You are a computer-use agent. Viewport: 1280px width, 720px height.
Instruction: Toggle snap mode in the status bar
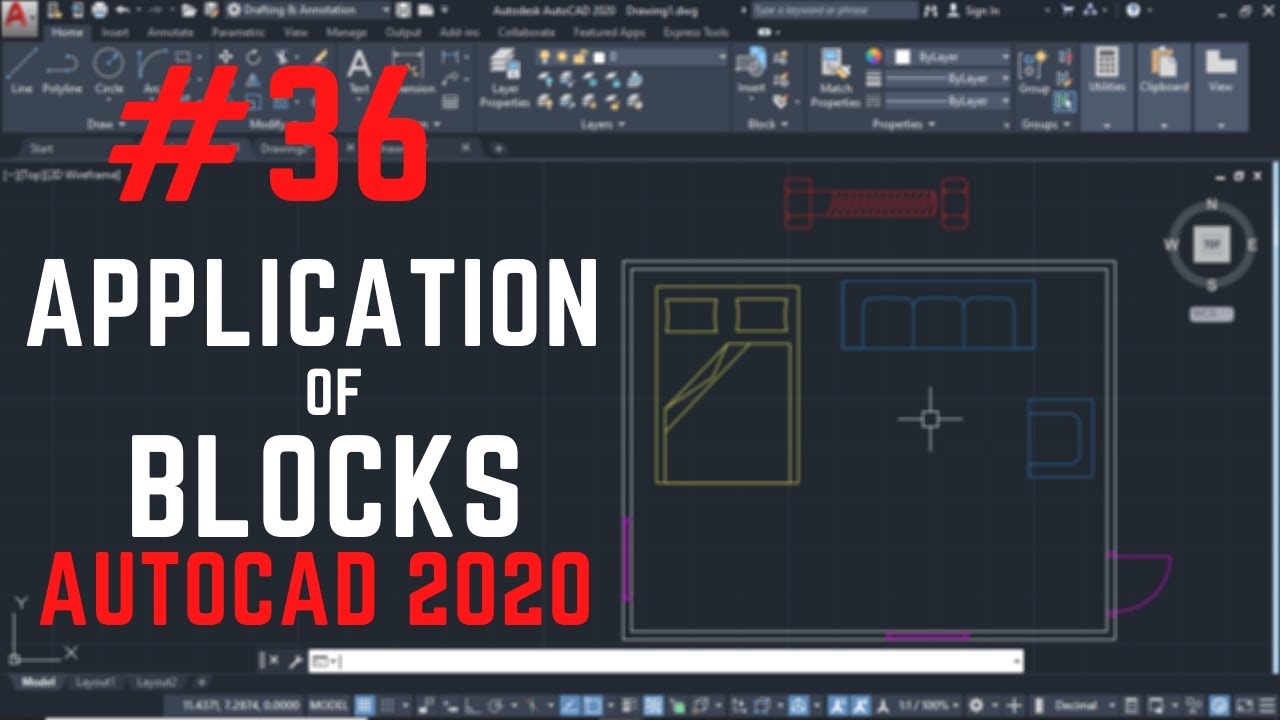point(387,705)
